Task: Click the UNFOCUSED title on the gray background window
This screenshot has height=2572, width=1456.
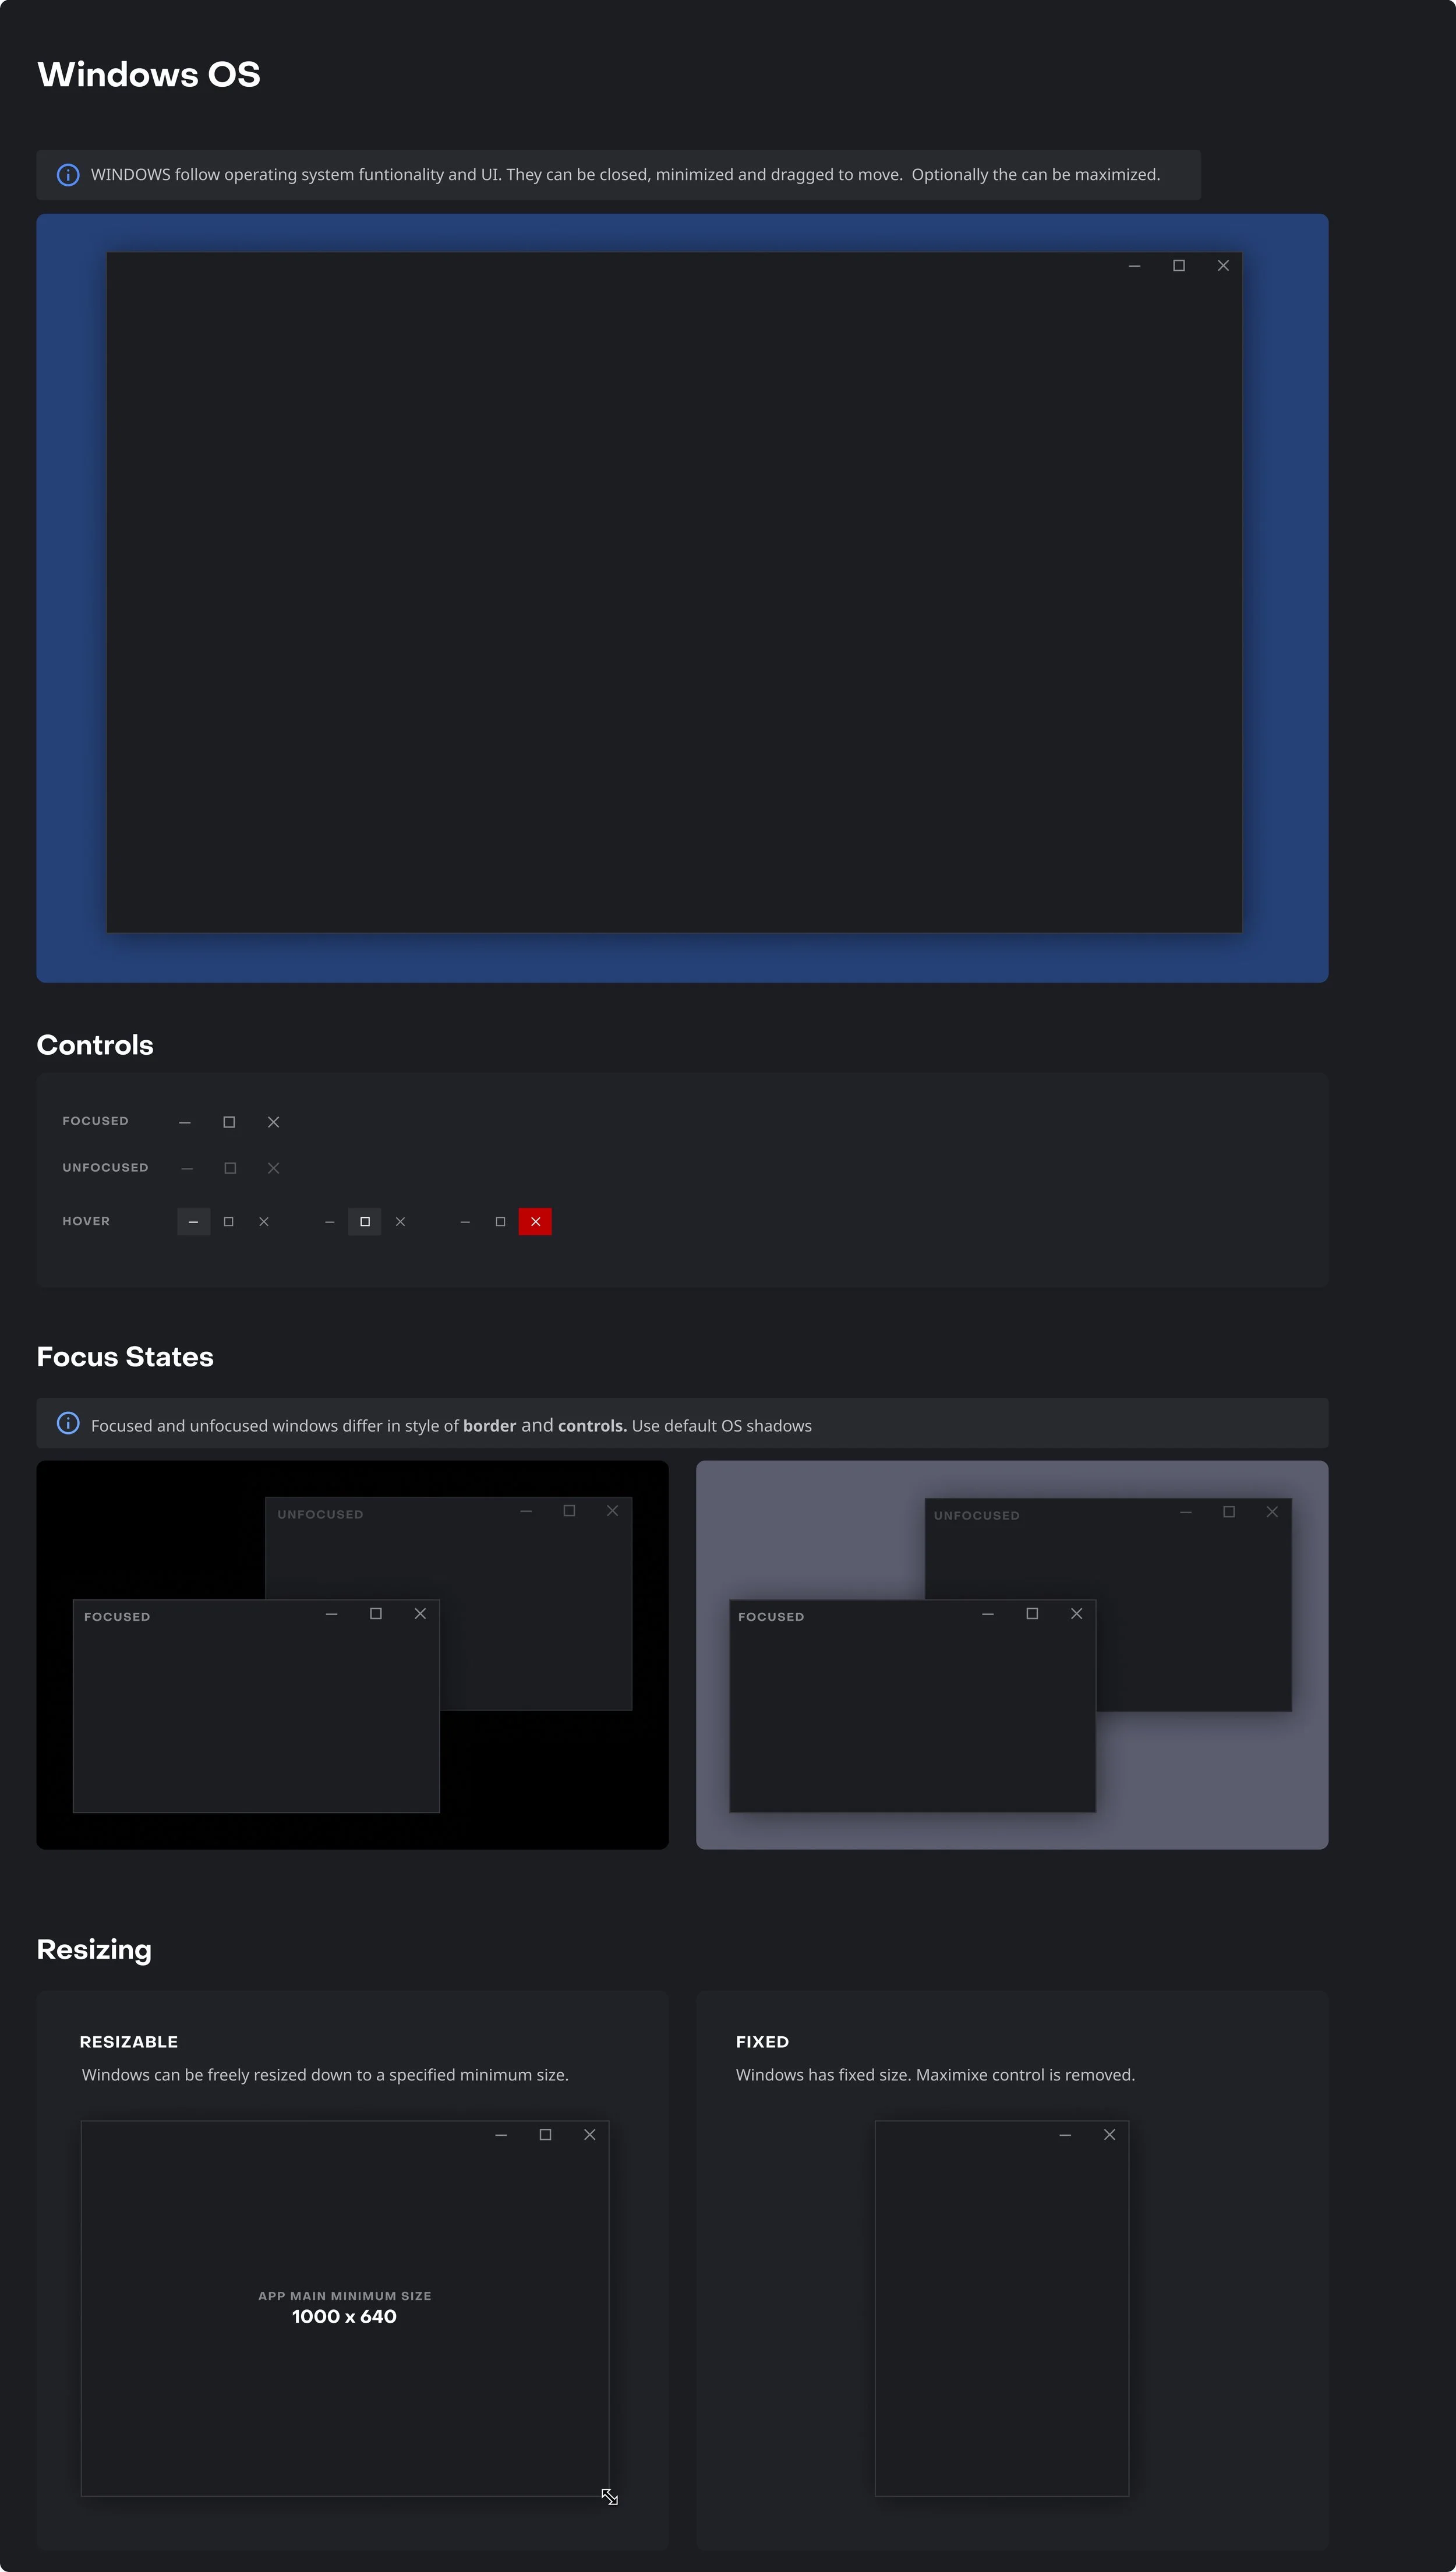Action: (x=976, y=1515)
